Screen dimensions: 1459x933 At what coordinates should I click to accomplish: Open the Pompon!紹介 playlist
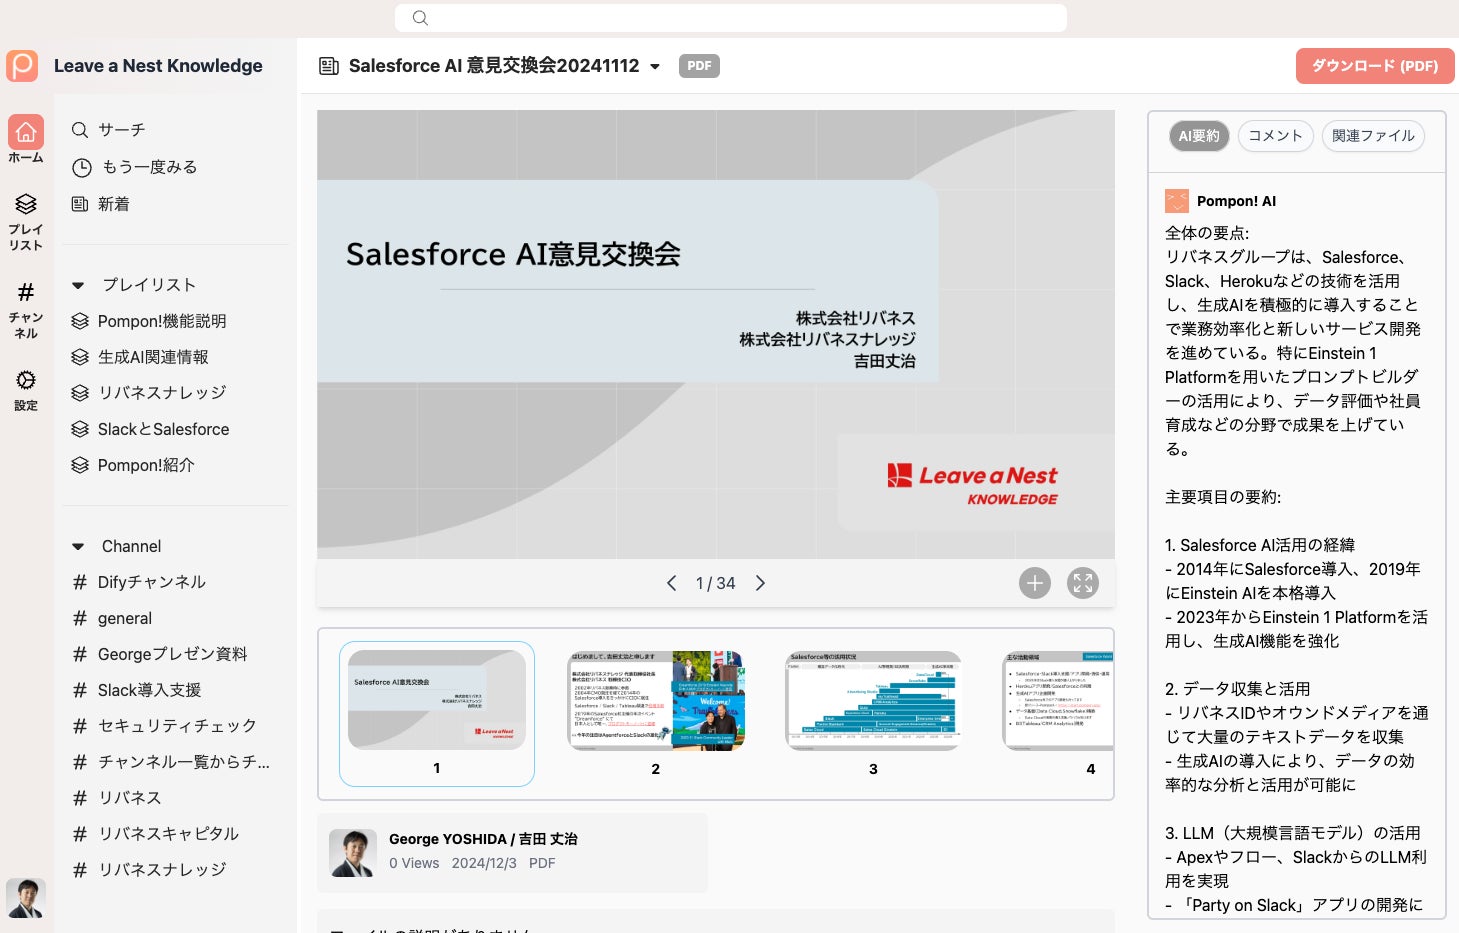point(146,465)
